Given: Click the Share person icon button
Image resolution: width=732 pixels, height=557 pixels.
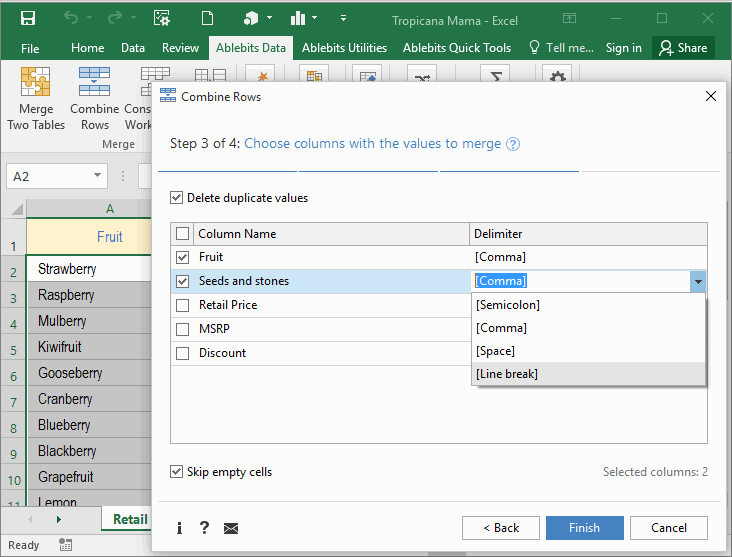Looking at the screenshot, I should pos(683,48).
